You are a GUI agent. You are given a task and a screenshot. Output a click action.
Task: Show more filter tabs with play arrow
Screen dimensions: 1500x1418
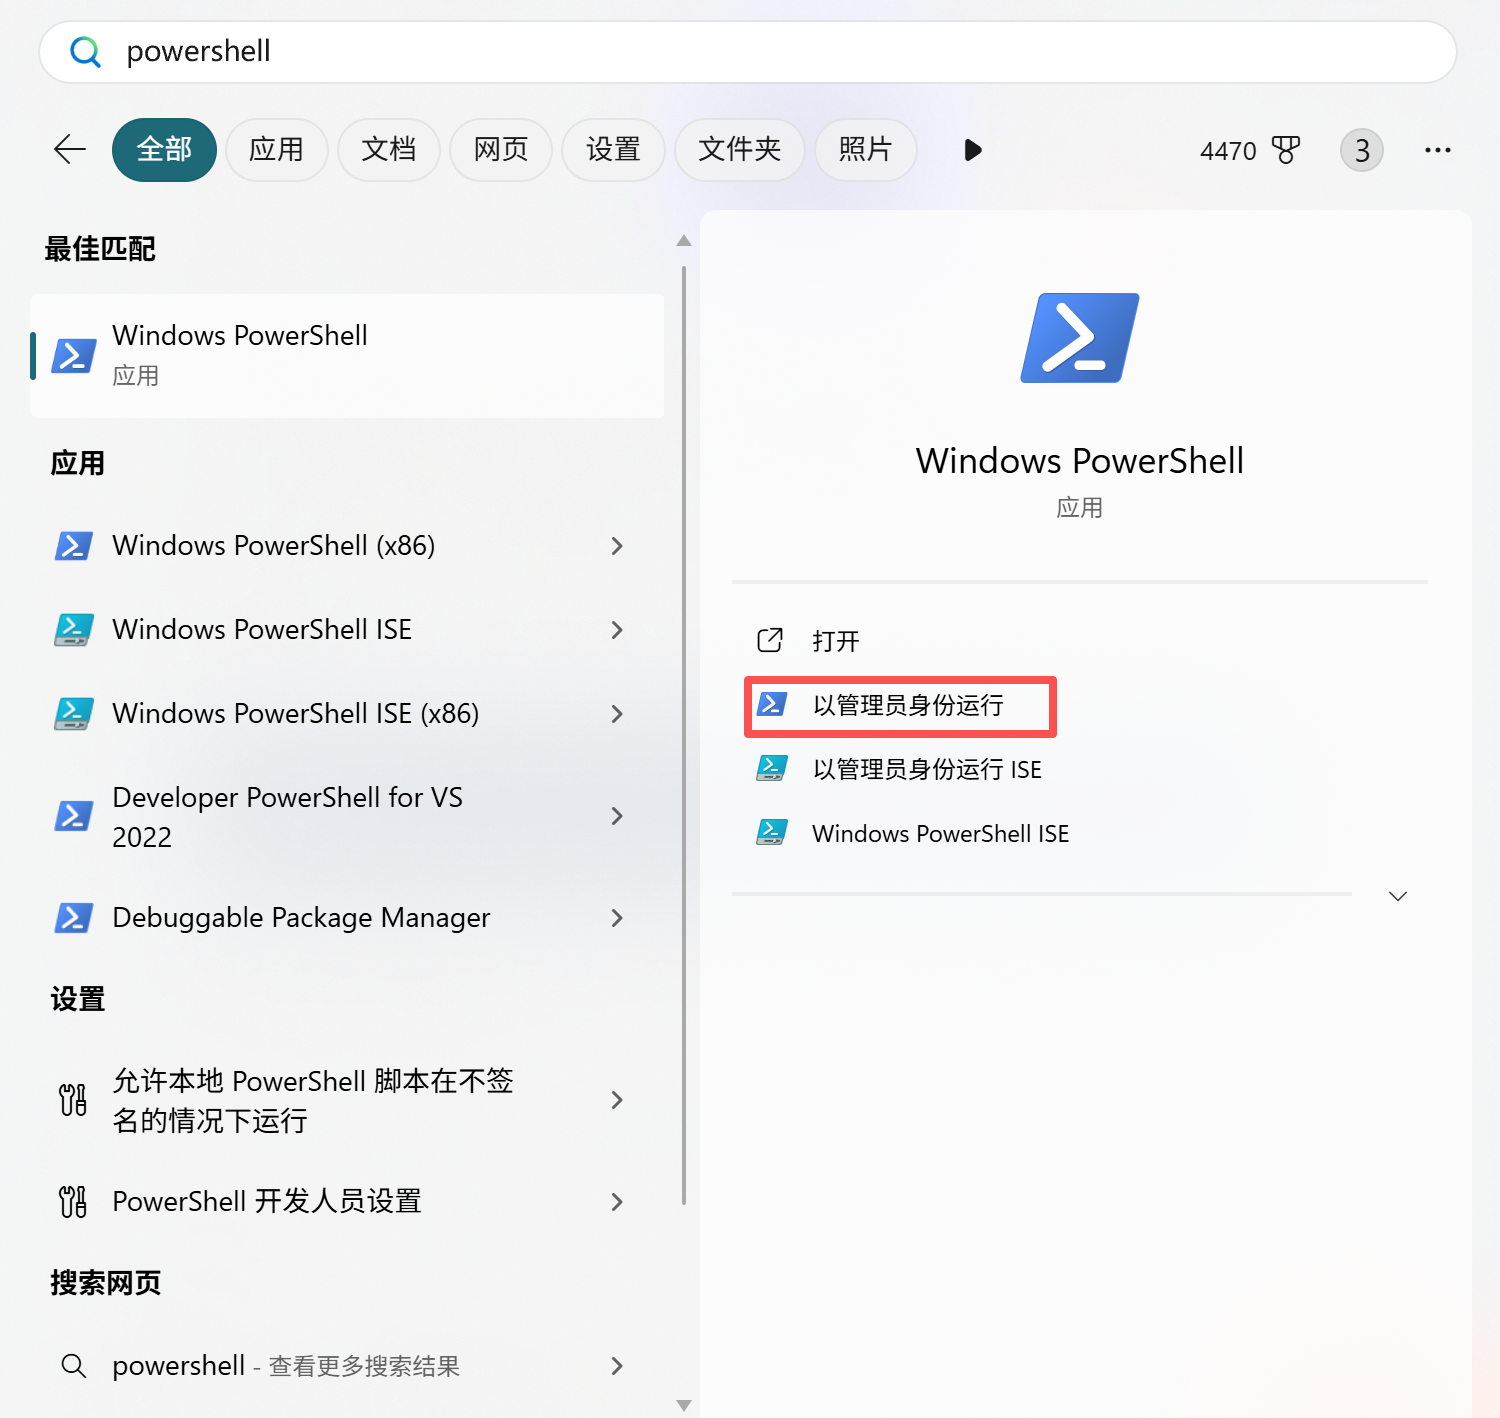pyautogui.click(x=973, y=150)
